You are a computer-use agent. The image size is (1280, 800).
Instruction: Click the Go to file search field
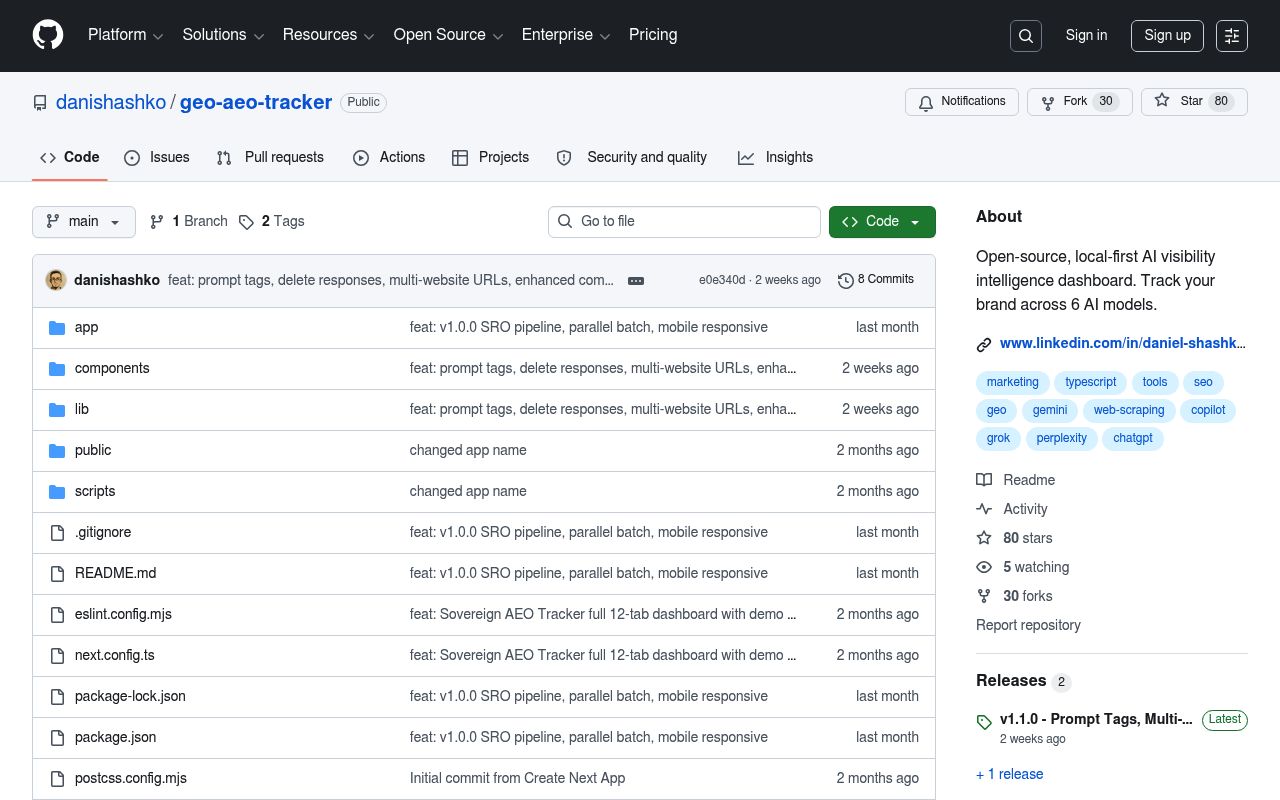[x=684, y=221]
